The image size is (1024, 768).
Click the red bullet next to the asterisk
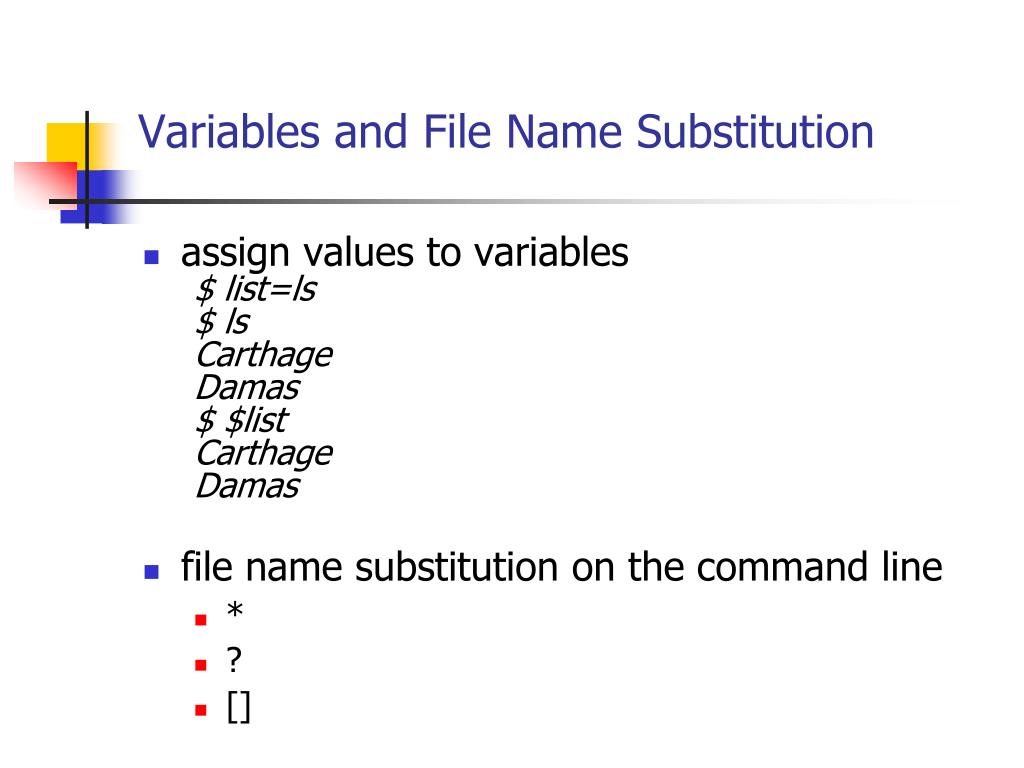[x=200, y=620]
